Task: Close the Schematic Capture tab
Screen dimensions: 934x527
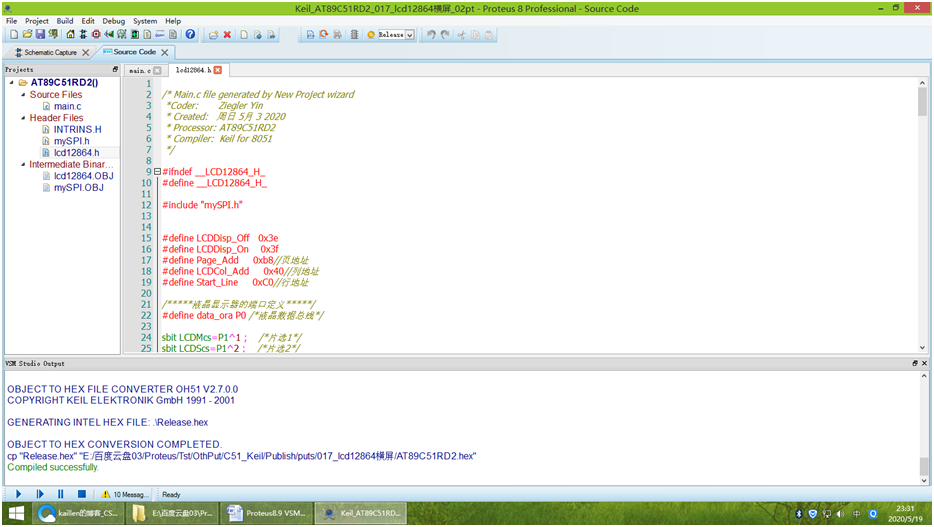Action: tap(86, 52)
